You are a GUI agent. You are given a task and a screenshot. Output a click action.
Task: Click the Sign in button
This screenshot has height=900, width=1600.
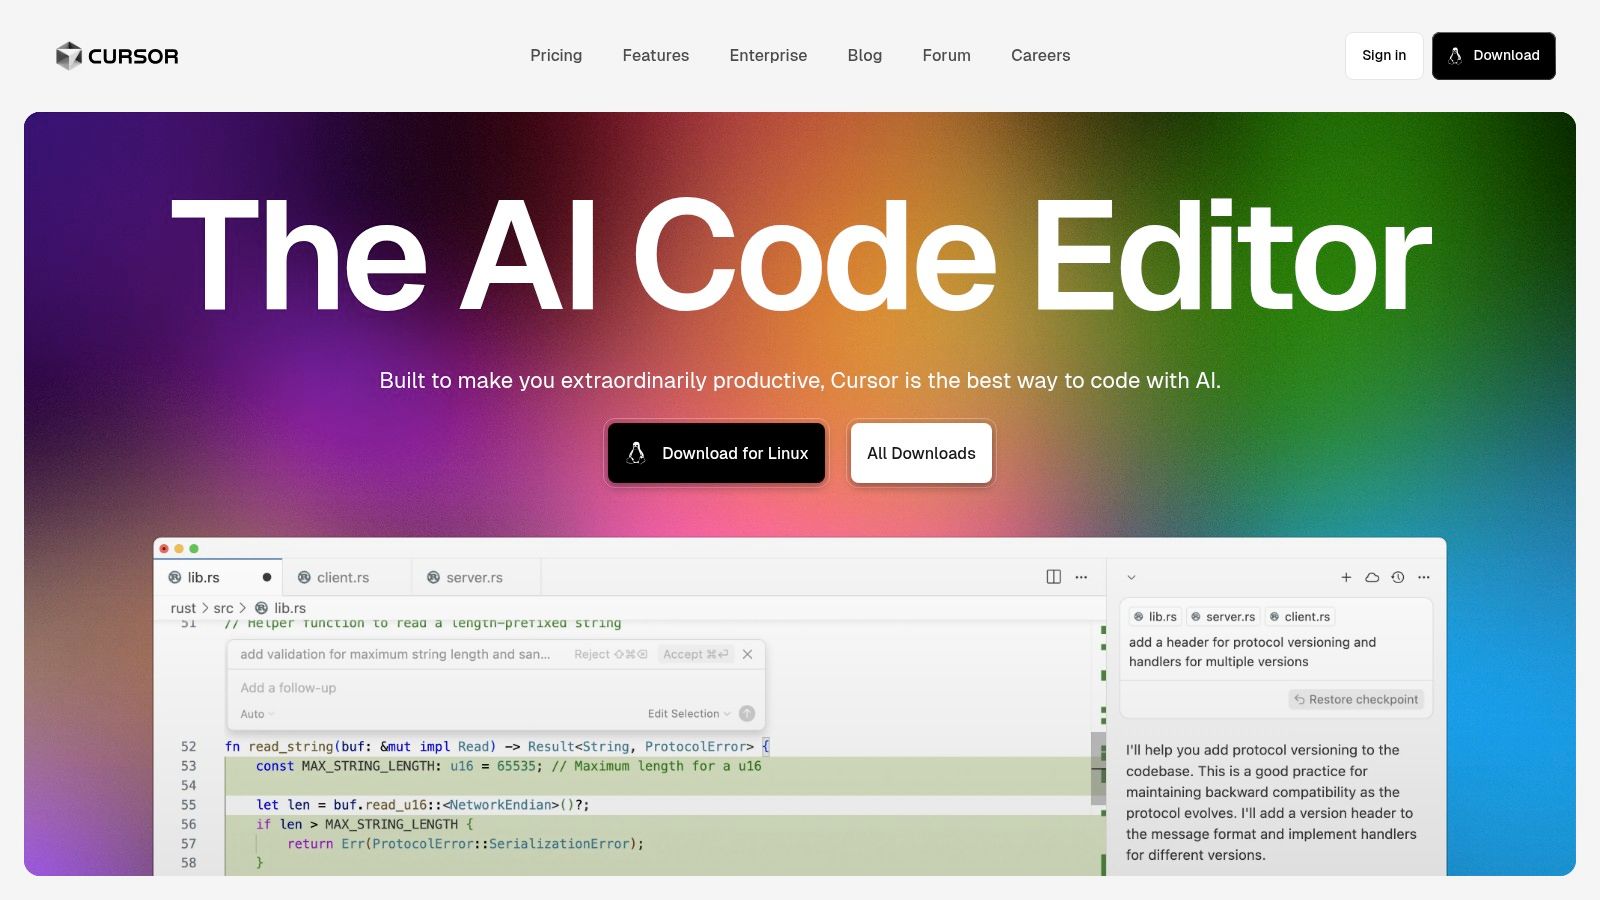coord(1384,56)
